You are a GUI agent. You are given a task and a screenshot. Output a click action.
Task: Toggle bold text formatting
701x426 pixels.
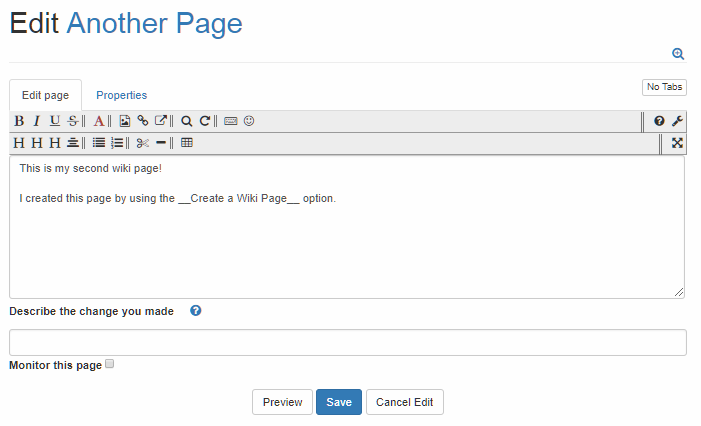[19, 121]
